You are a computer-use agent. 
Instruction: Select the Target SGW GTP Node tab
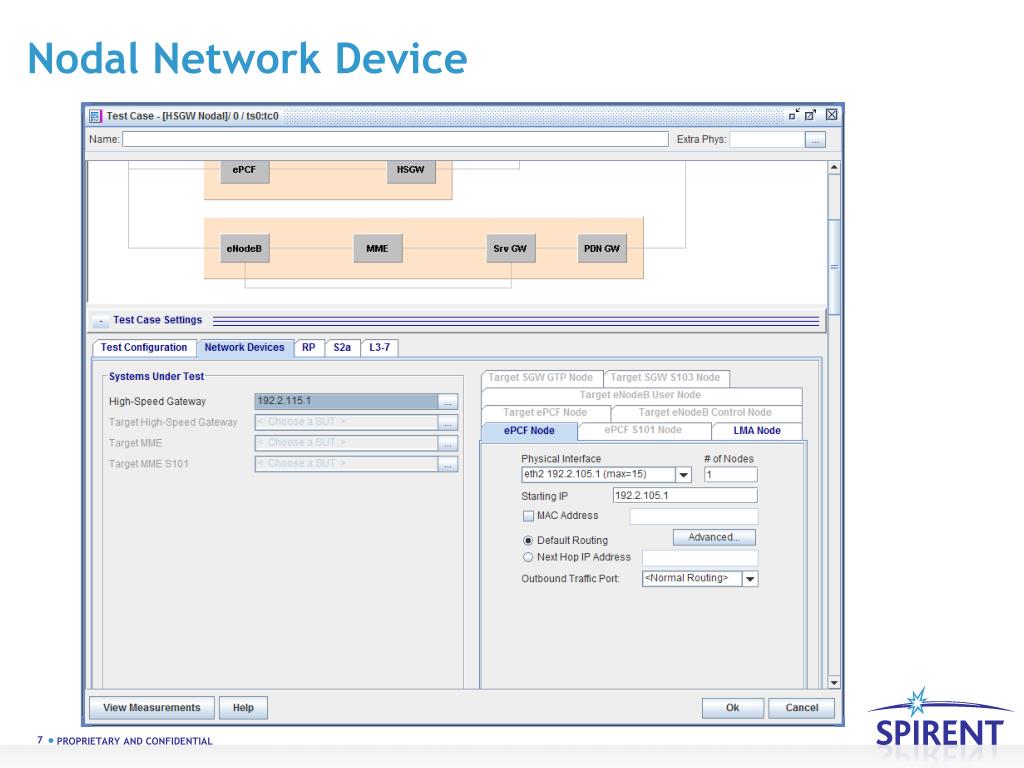tap(541, 378)
